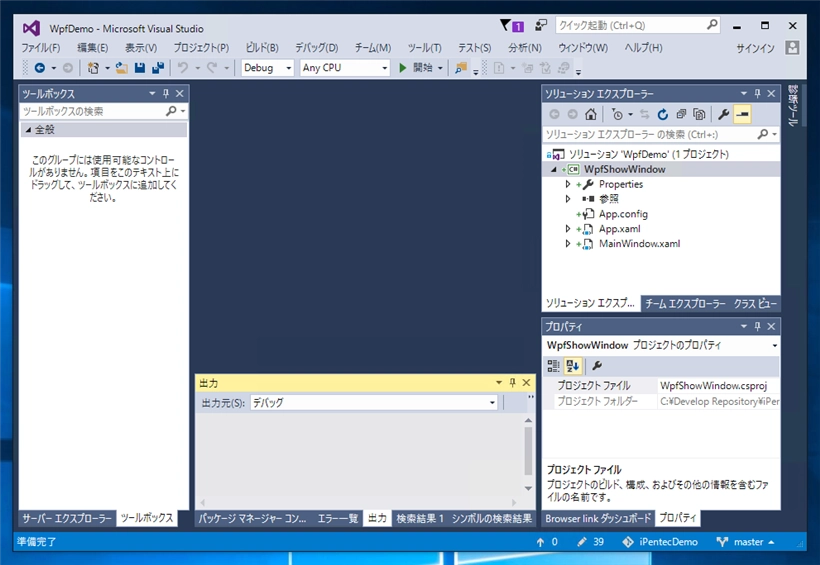Toggle pin on the プロパティ panel

(x=757, y=326)
